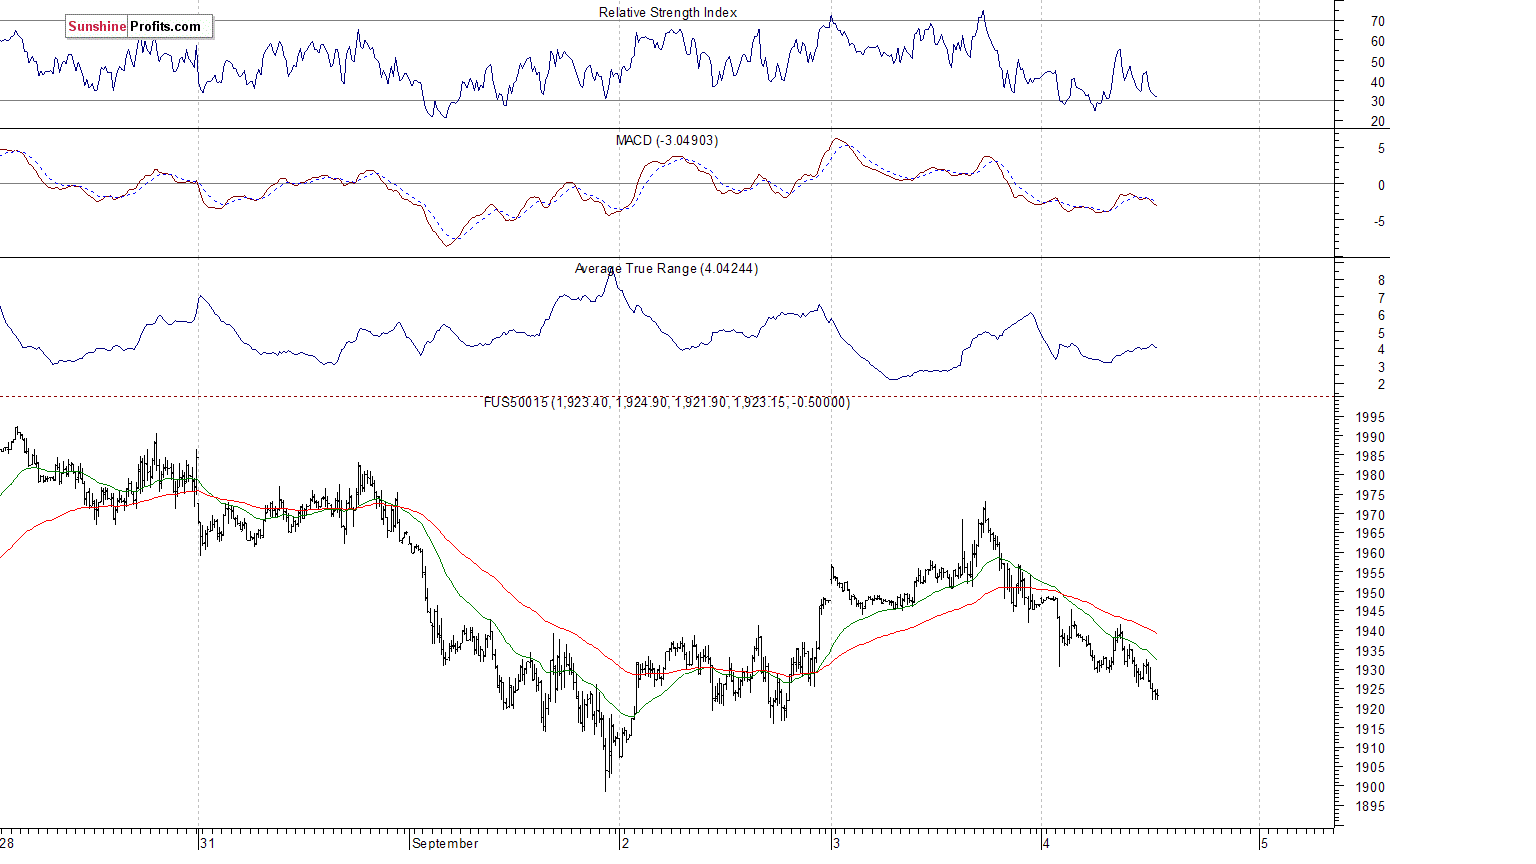Image resolution: width=1536 pixels, height=864 pixels.
Task: Click the ATR axis value 8
Action: click(1382, 280)
